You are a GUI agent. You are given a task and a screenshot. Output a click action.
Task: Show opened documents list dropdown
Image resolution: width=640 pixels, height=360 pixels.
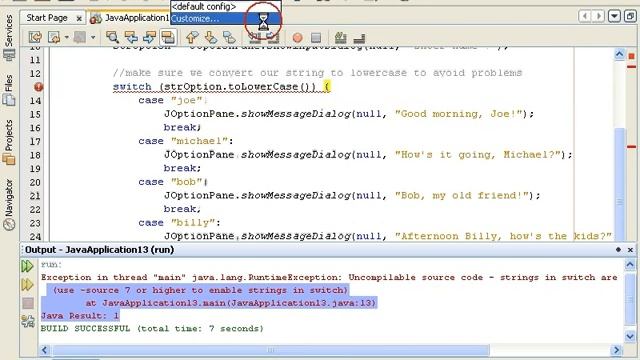tap(614, 16)
